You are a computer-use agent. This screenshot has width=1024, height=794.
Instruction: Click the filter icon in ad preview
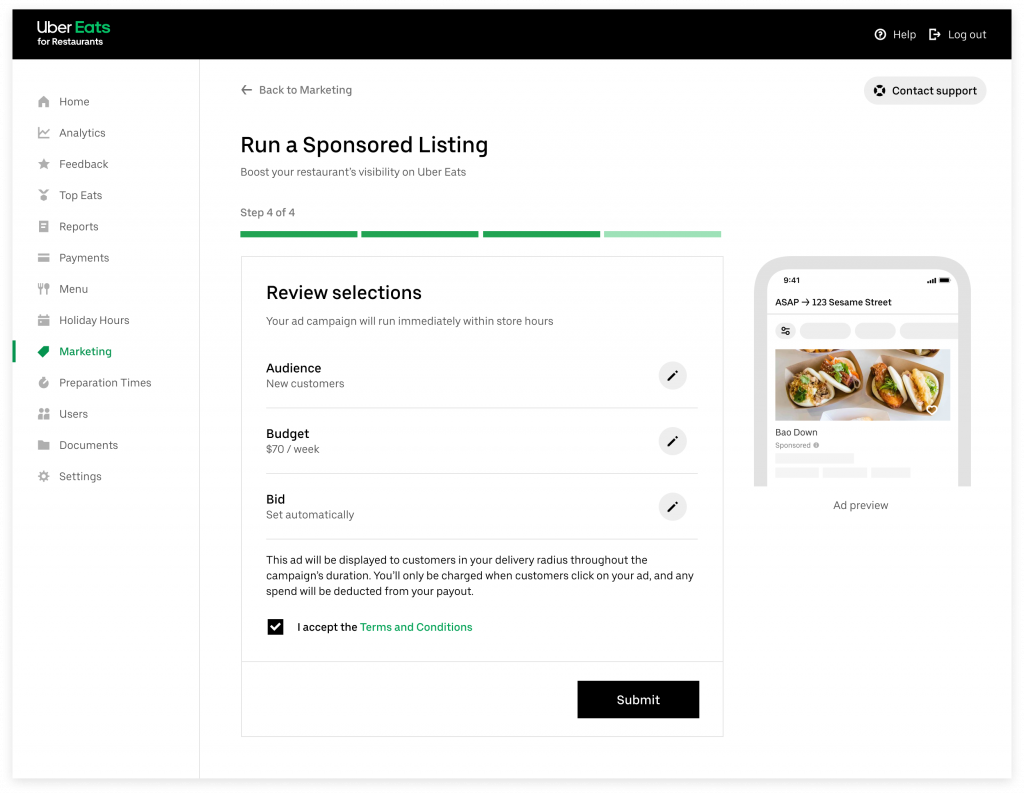(x=786, y=331)
